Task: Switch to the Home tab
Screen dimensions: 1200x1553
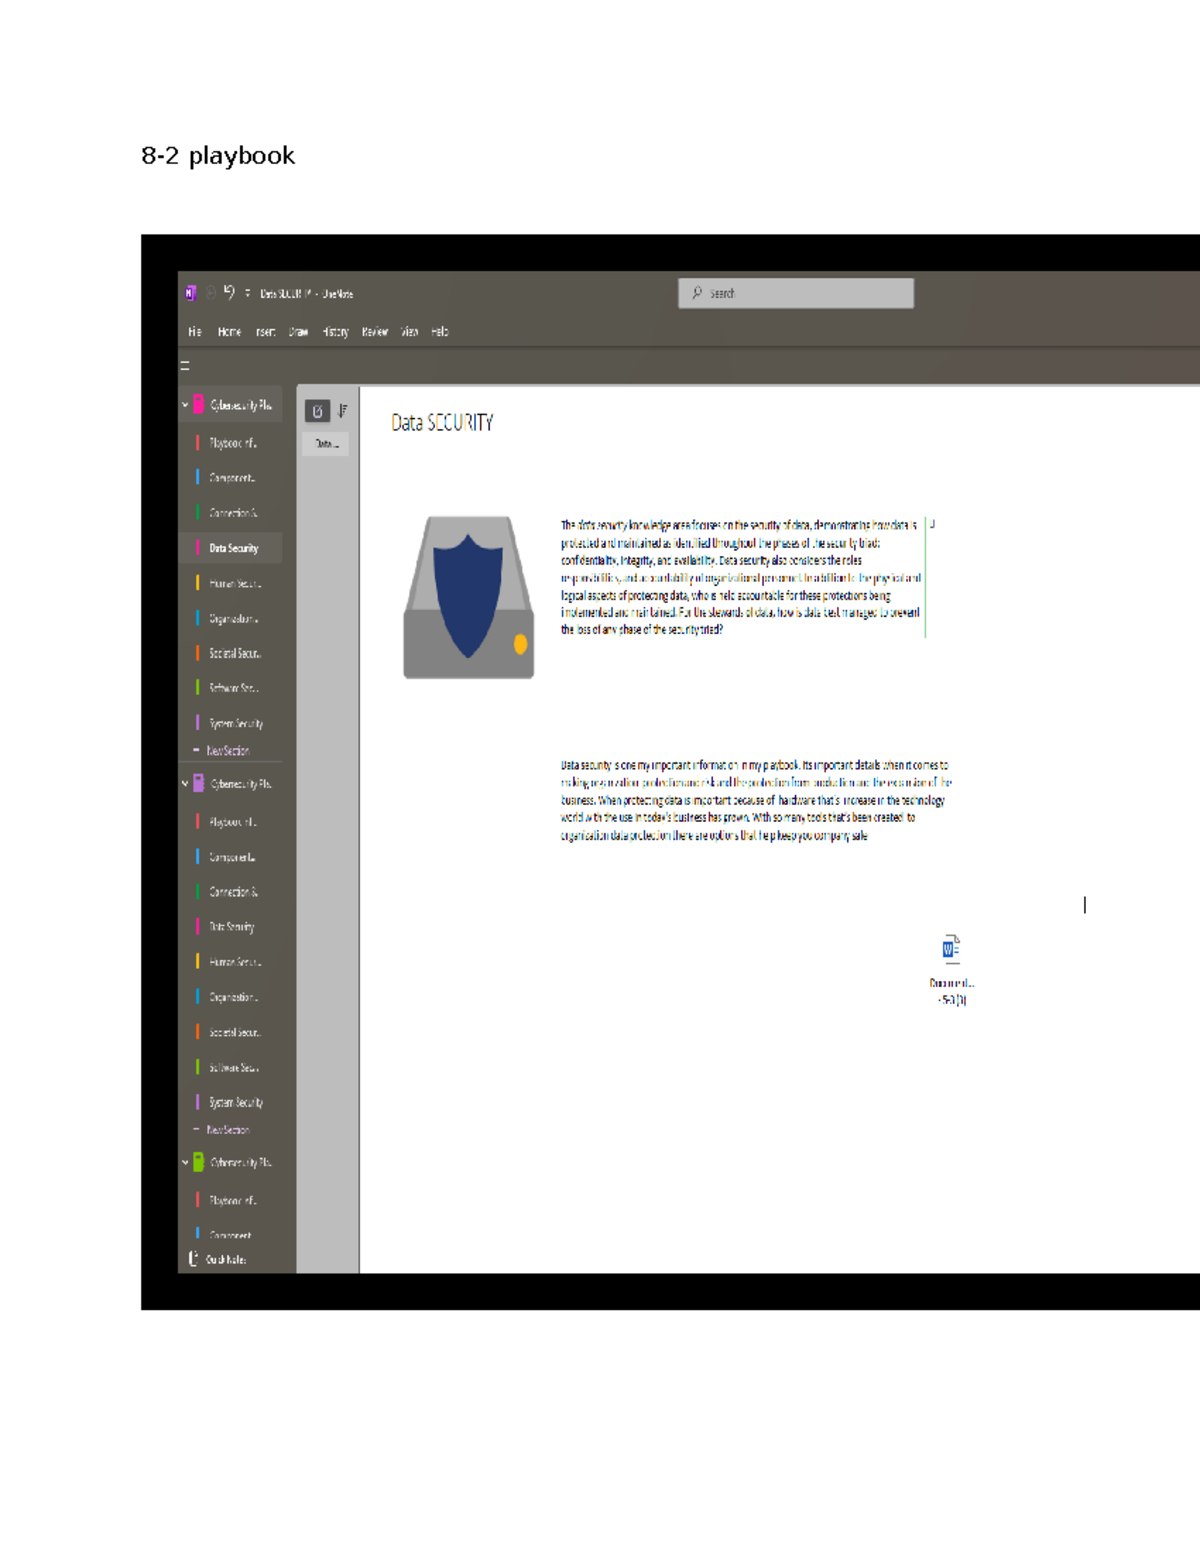Action: pyautogui.click(x=229, y=332)
